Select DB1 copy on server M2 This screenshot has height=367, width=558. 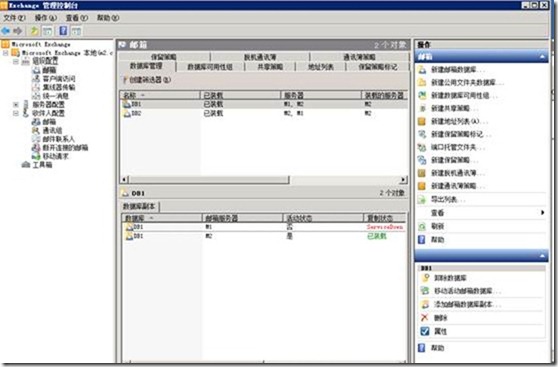[x=264, y=236]
